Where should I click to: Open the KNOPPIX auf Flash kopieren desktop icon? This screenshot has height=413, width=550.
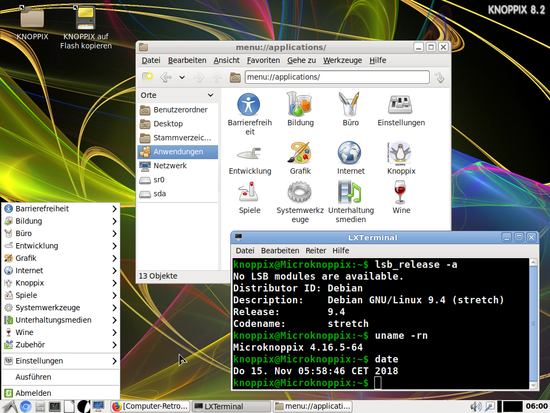(86, 18)
